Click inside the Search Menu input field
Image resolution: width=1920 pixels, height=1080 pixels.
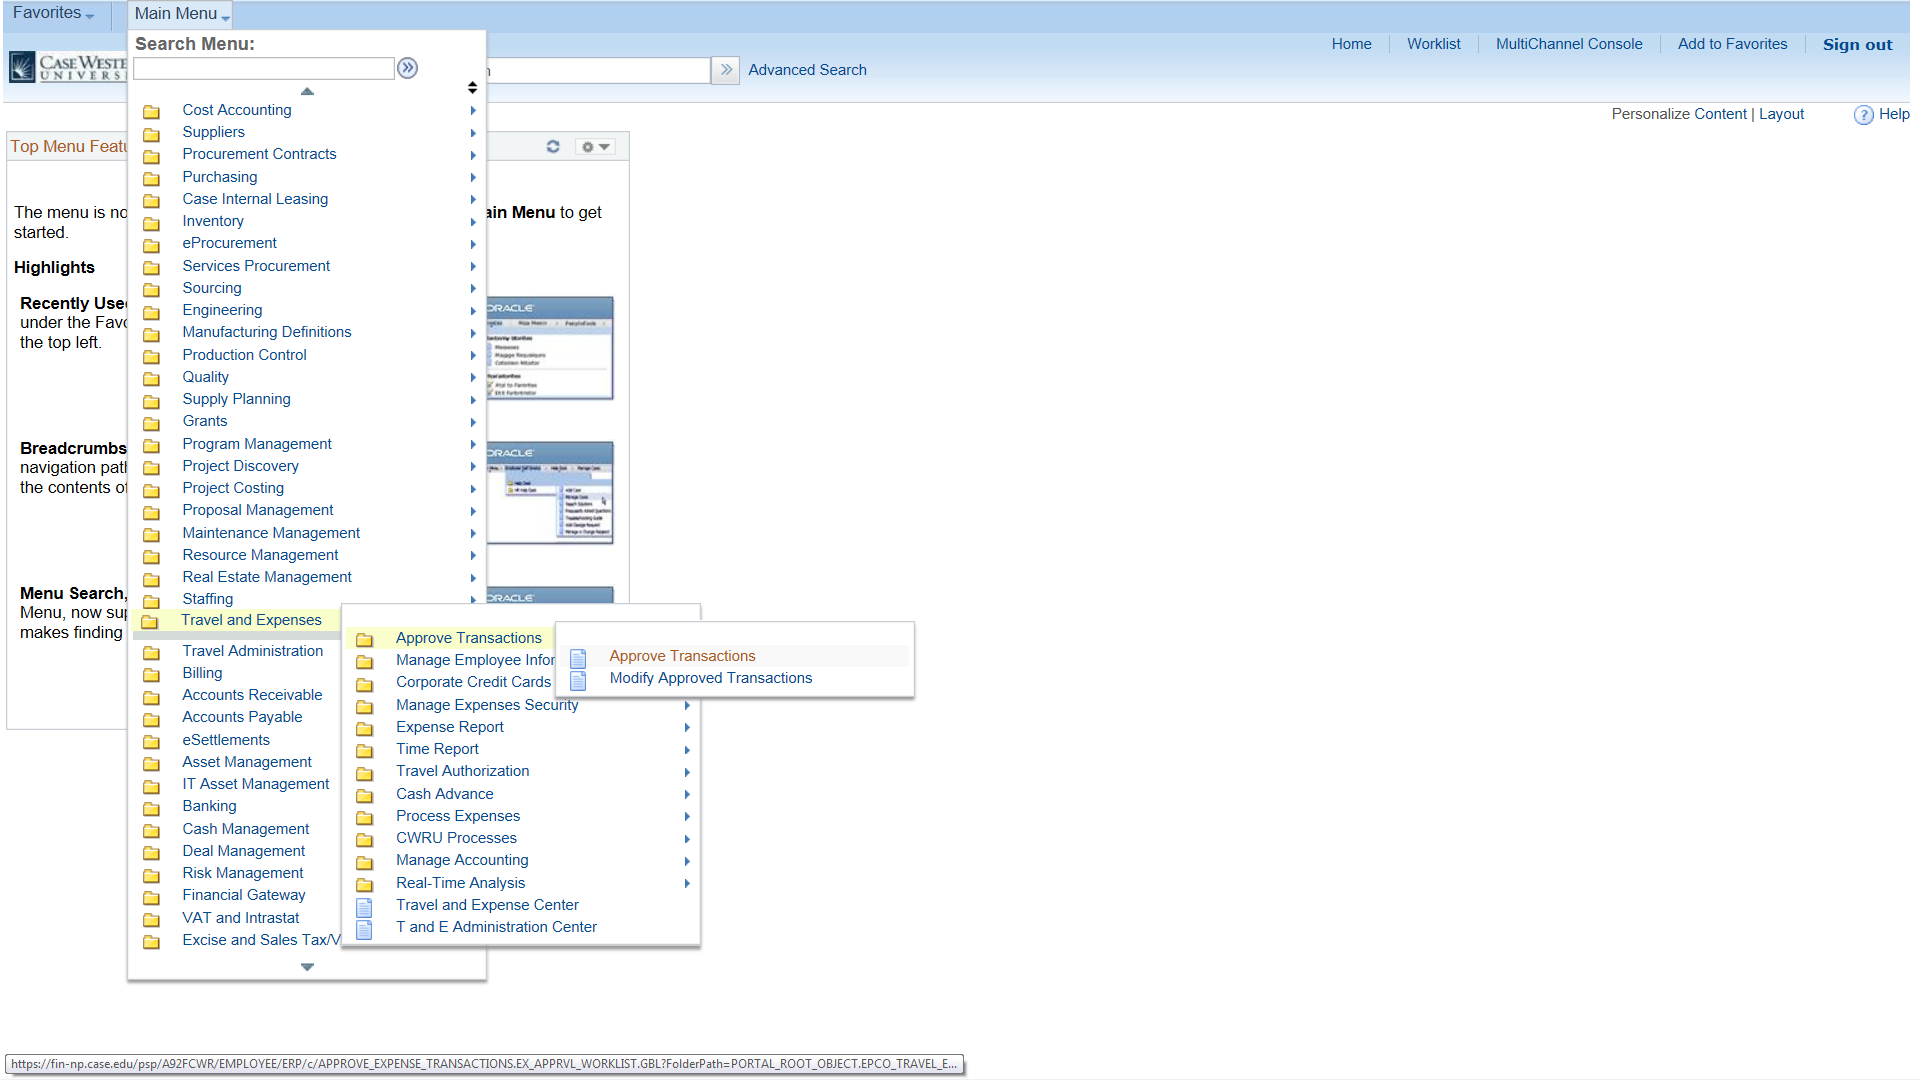[263, 68]
